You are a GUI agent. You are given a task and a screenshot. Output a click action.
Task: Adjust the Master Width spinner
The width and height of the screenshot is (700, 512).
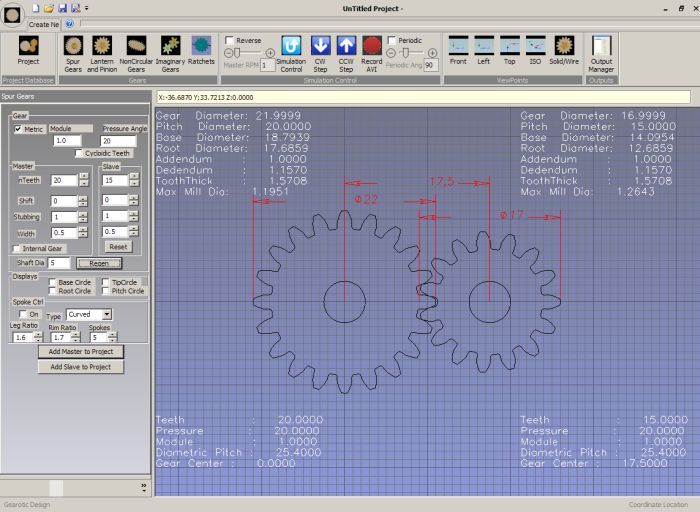(x=83, y=233)
